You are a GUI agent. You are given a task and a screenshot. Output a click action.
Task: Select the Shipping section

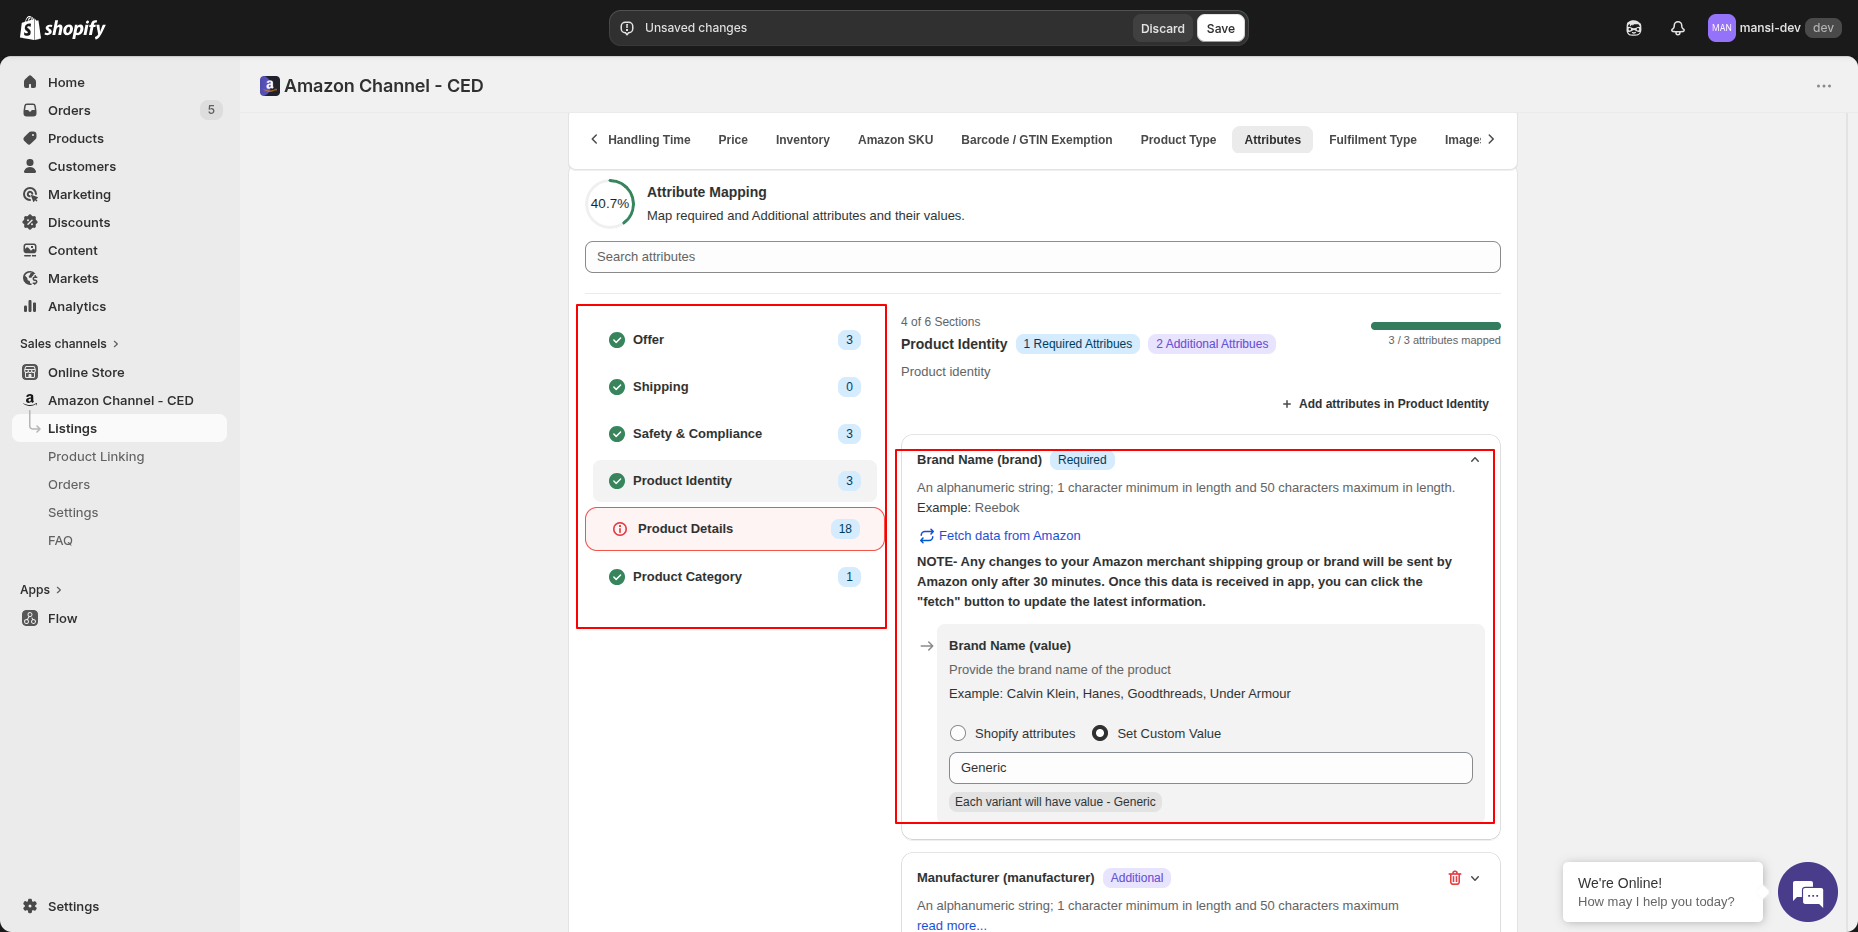click(734, 387)
